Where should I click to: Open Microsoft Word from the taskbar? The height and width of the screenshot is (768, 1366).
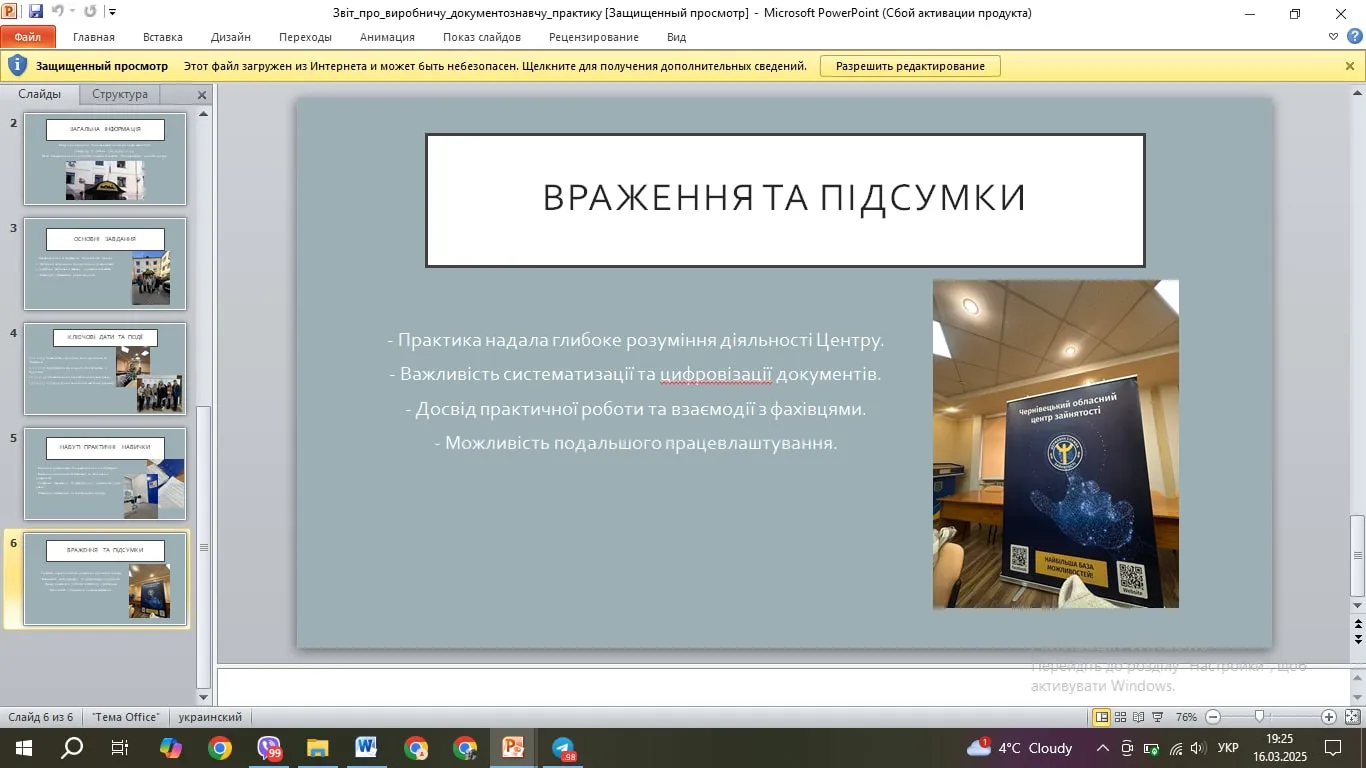366,748
